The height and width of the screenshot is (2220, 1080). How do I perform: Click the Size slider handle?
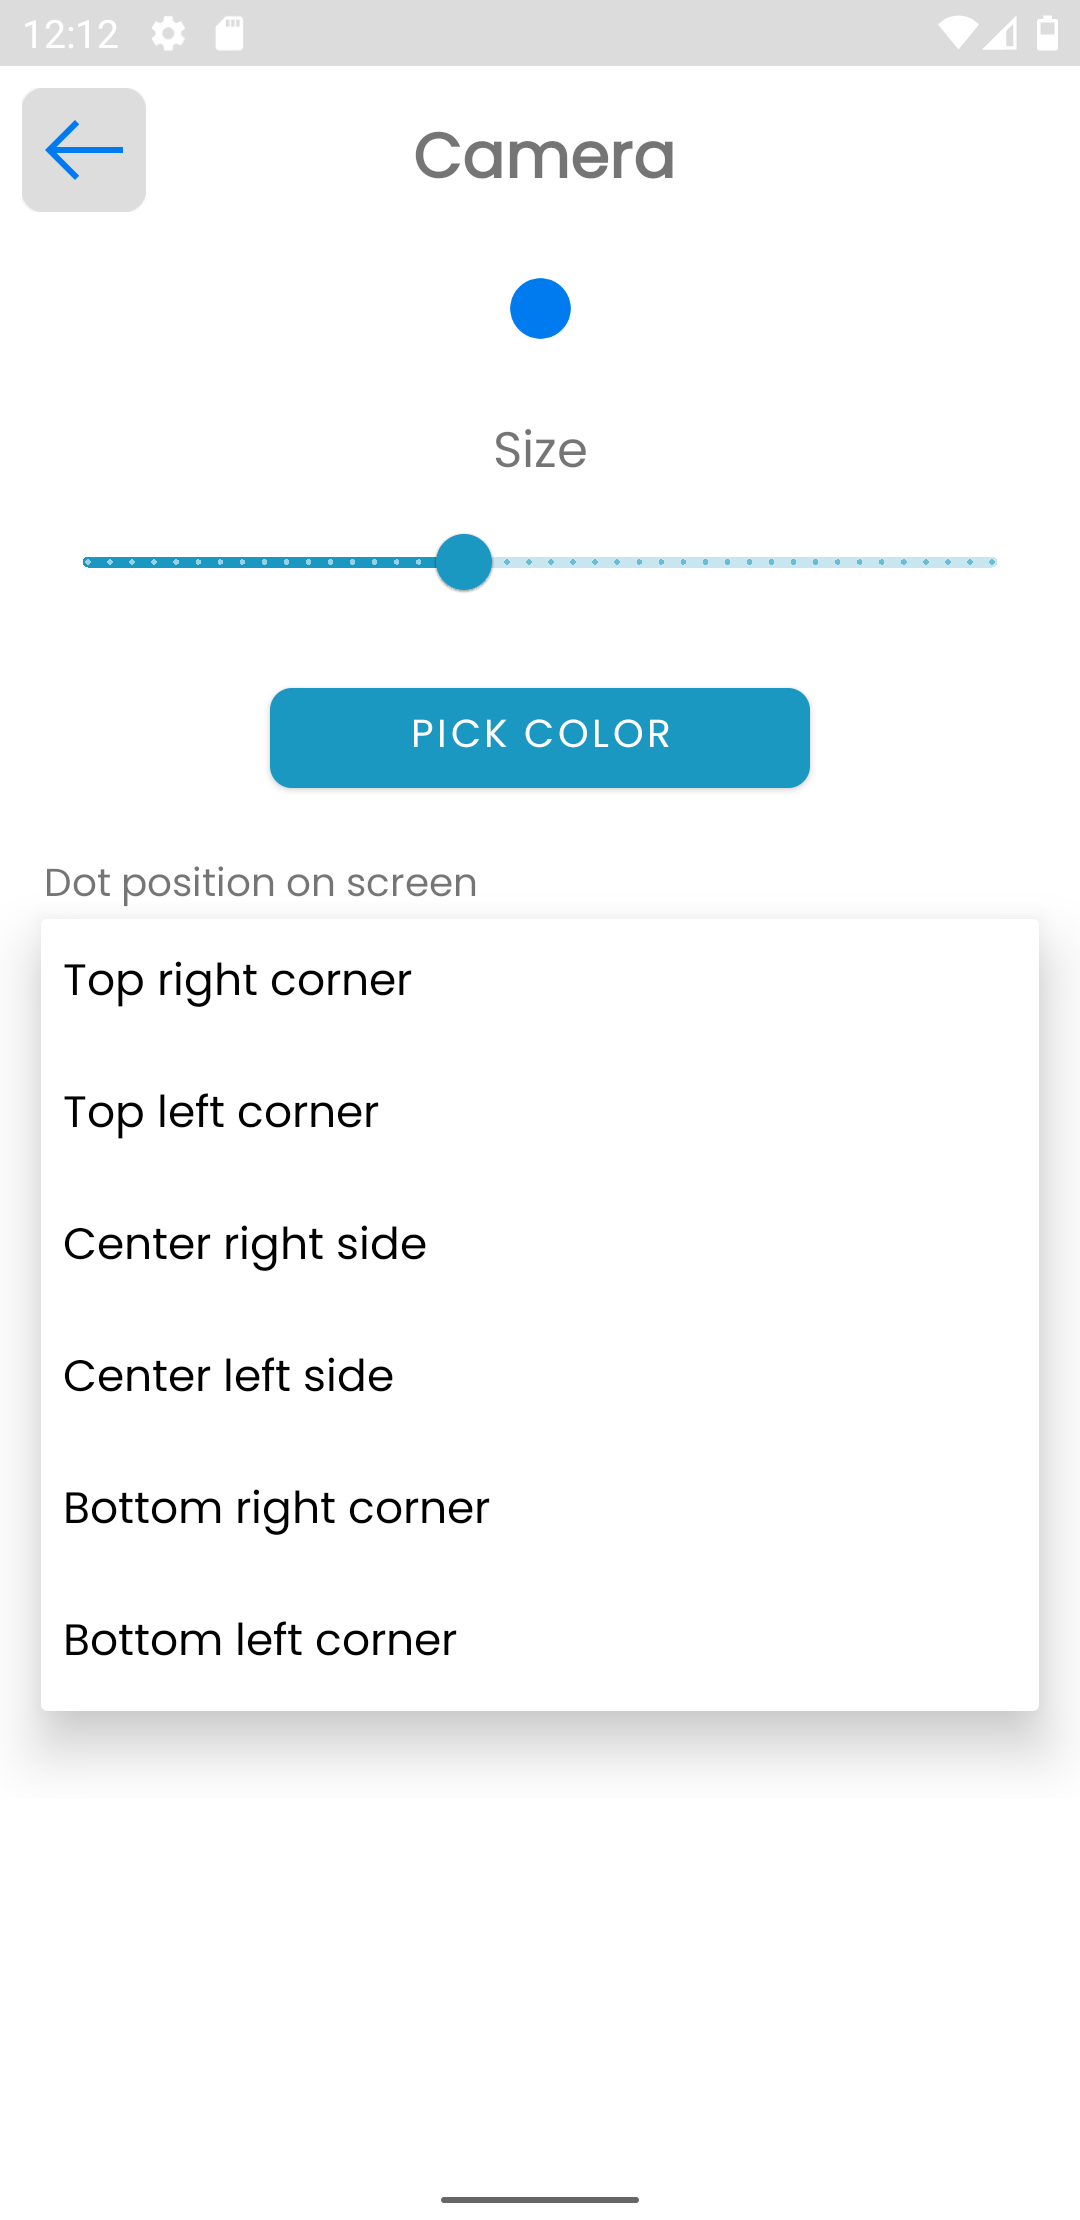tap(464, 562)
